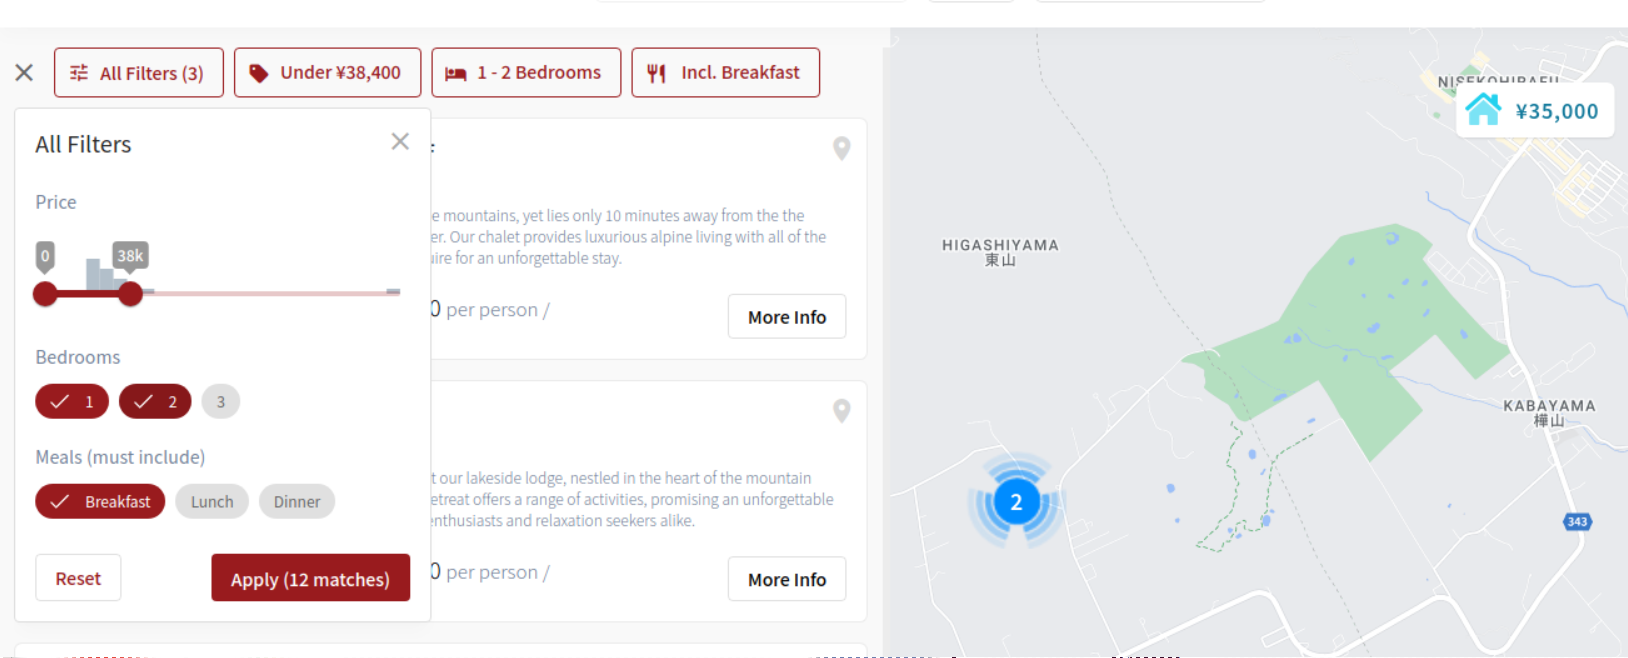Toggle off the Breakfast meal filter
The image size is (1628, 658).
[x=100, y=502]
